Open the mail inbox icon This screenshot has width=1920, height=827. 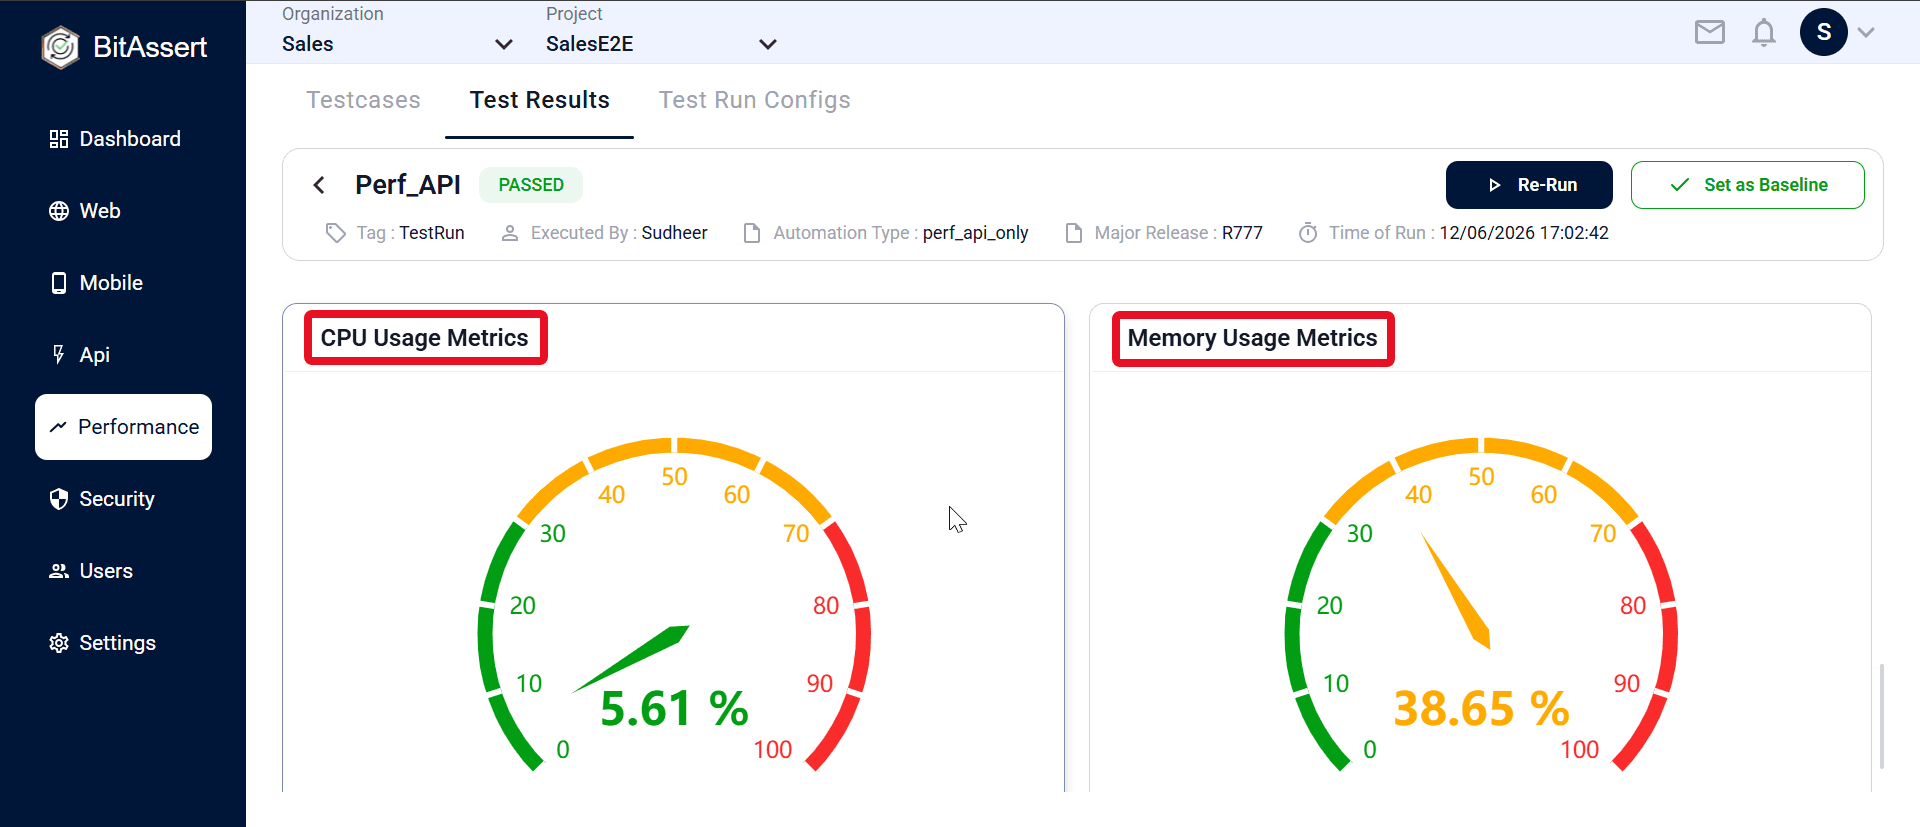(1710, 33)
